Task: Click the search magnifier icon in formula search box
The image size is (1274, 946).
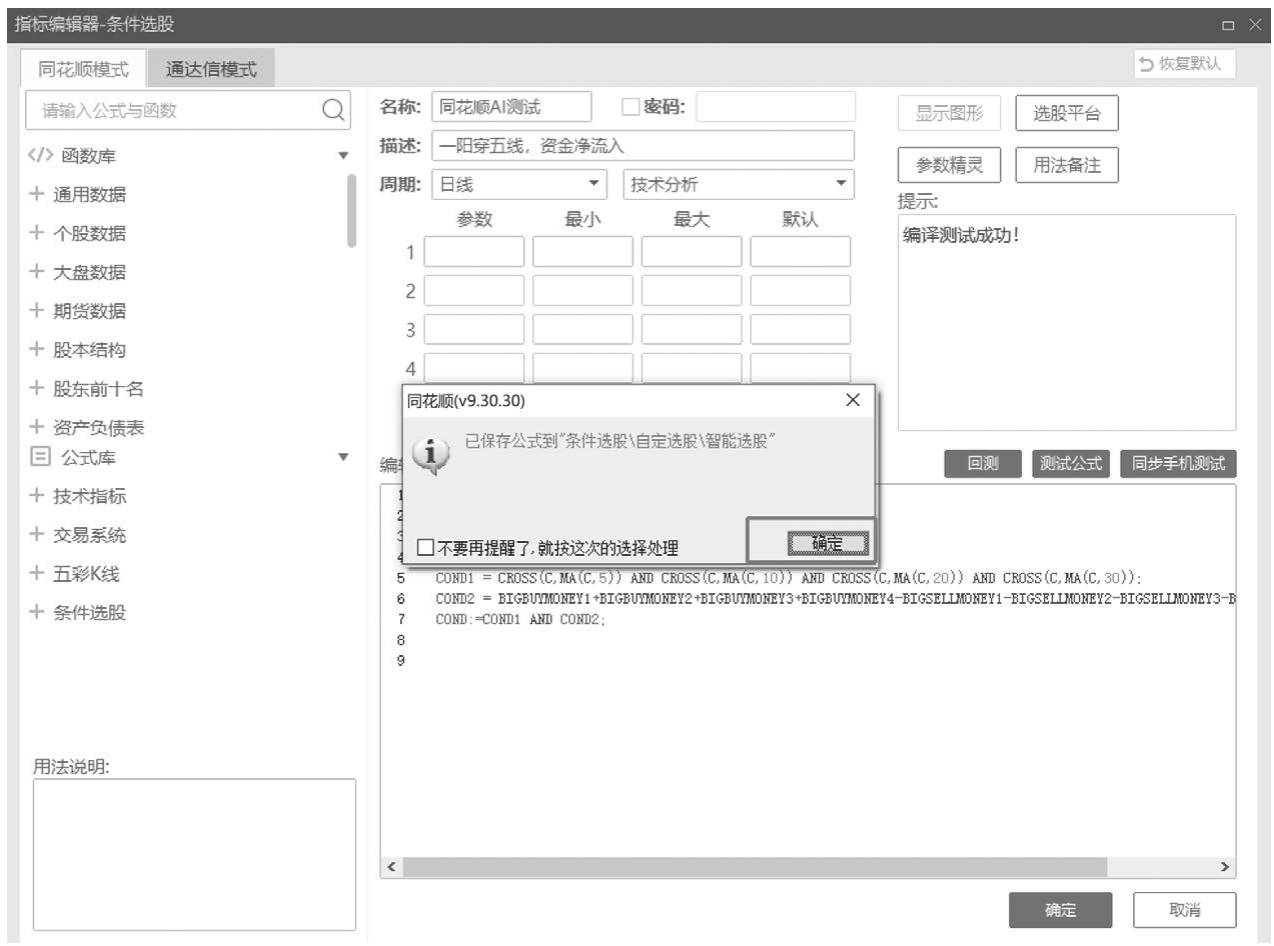Action: point(334,110)
